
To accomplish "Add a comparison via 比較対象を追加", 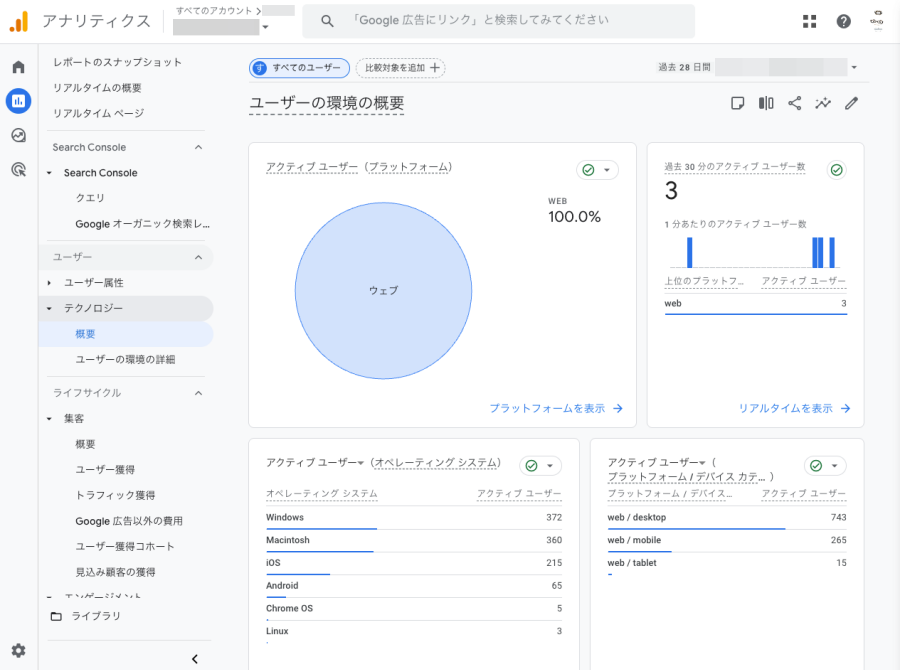I will 401,68.
